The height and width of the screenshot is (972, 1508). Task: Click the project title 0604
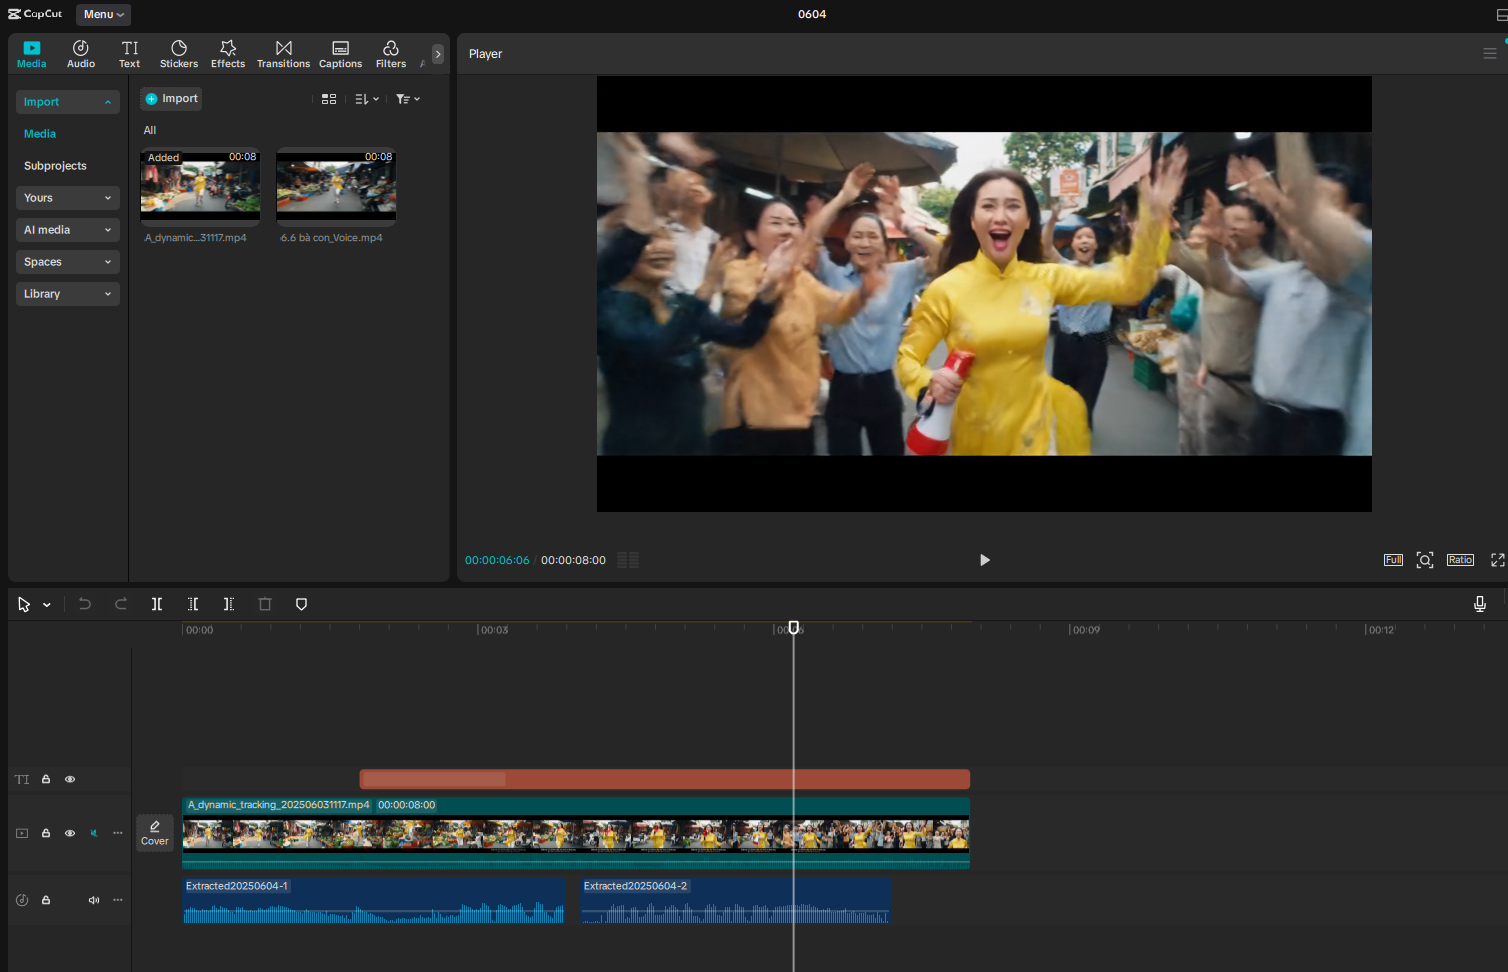coord(812,14)
